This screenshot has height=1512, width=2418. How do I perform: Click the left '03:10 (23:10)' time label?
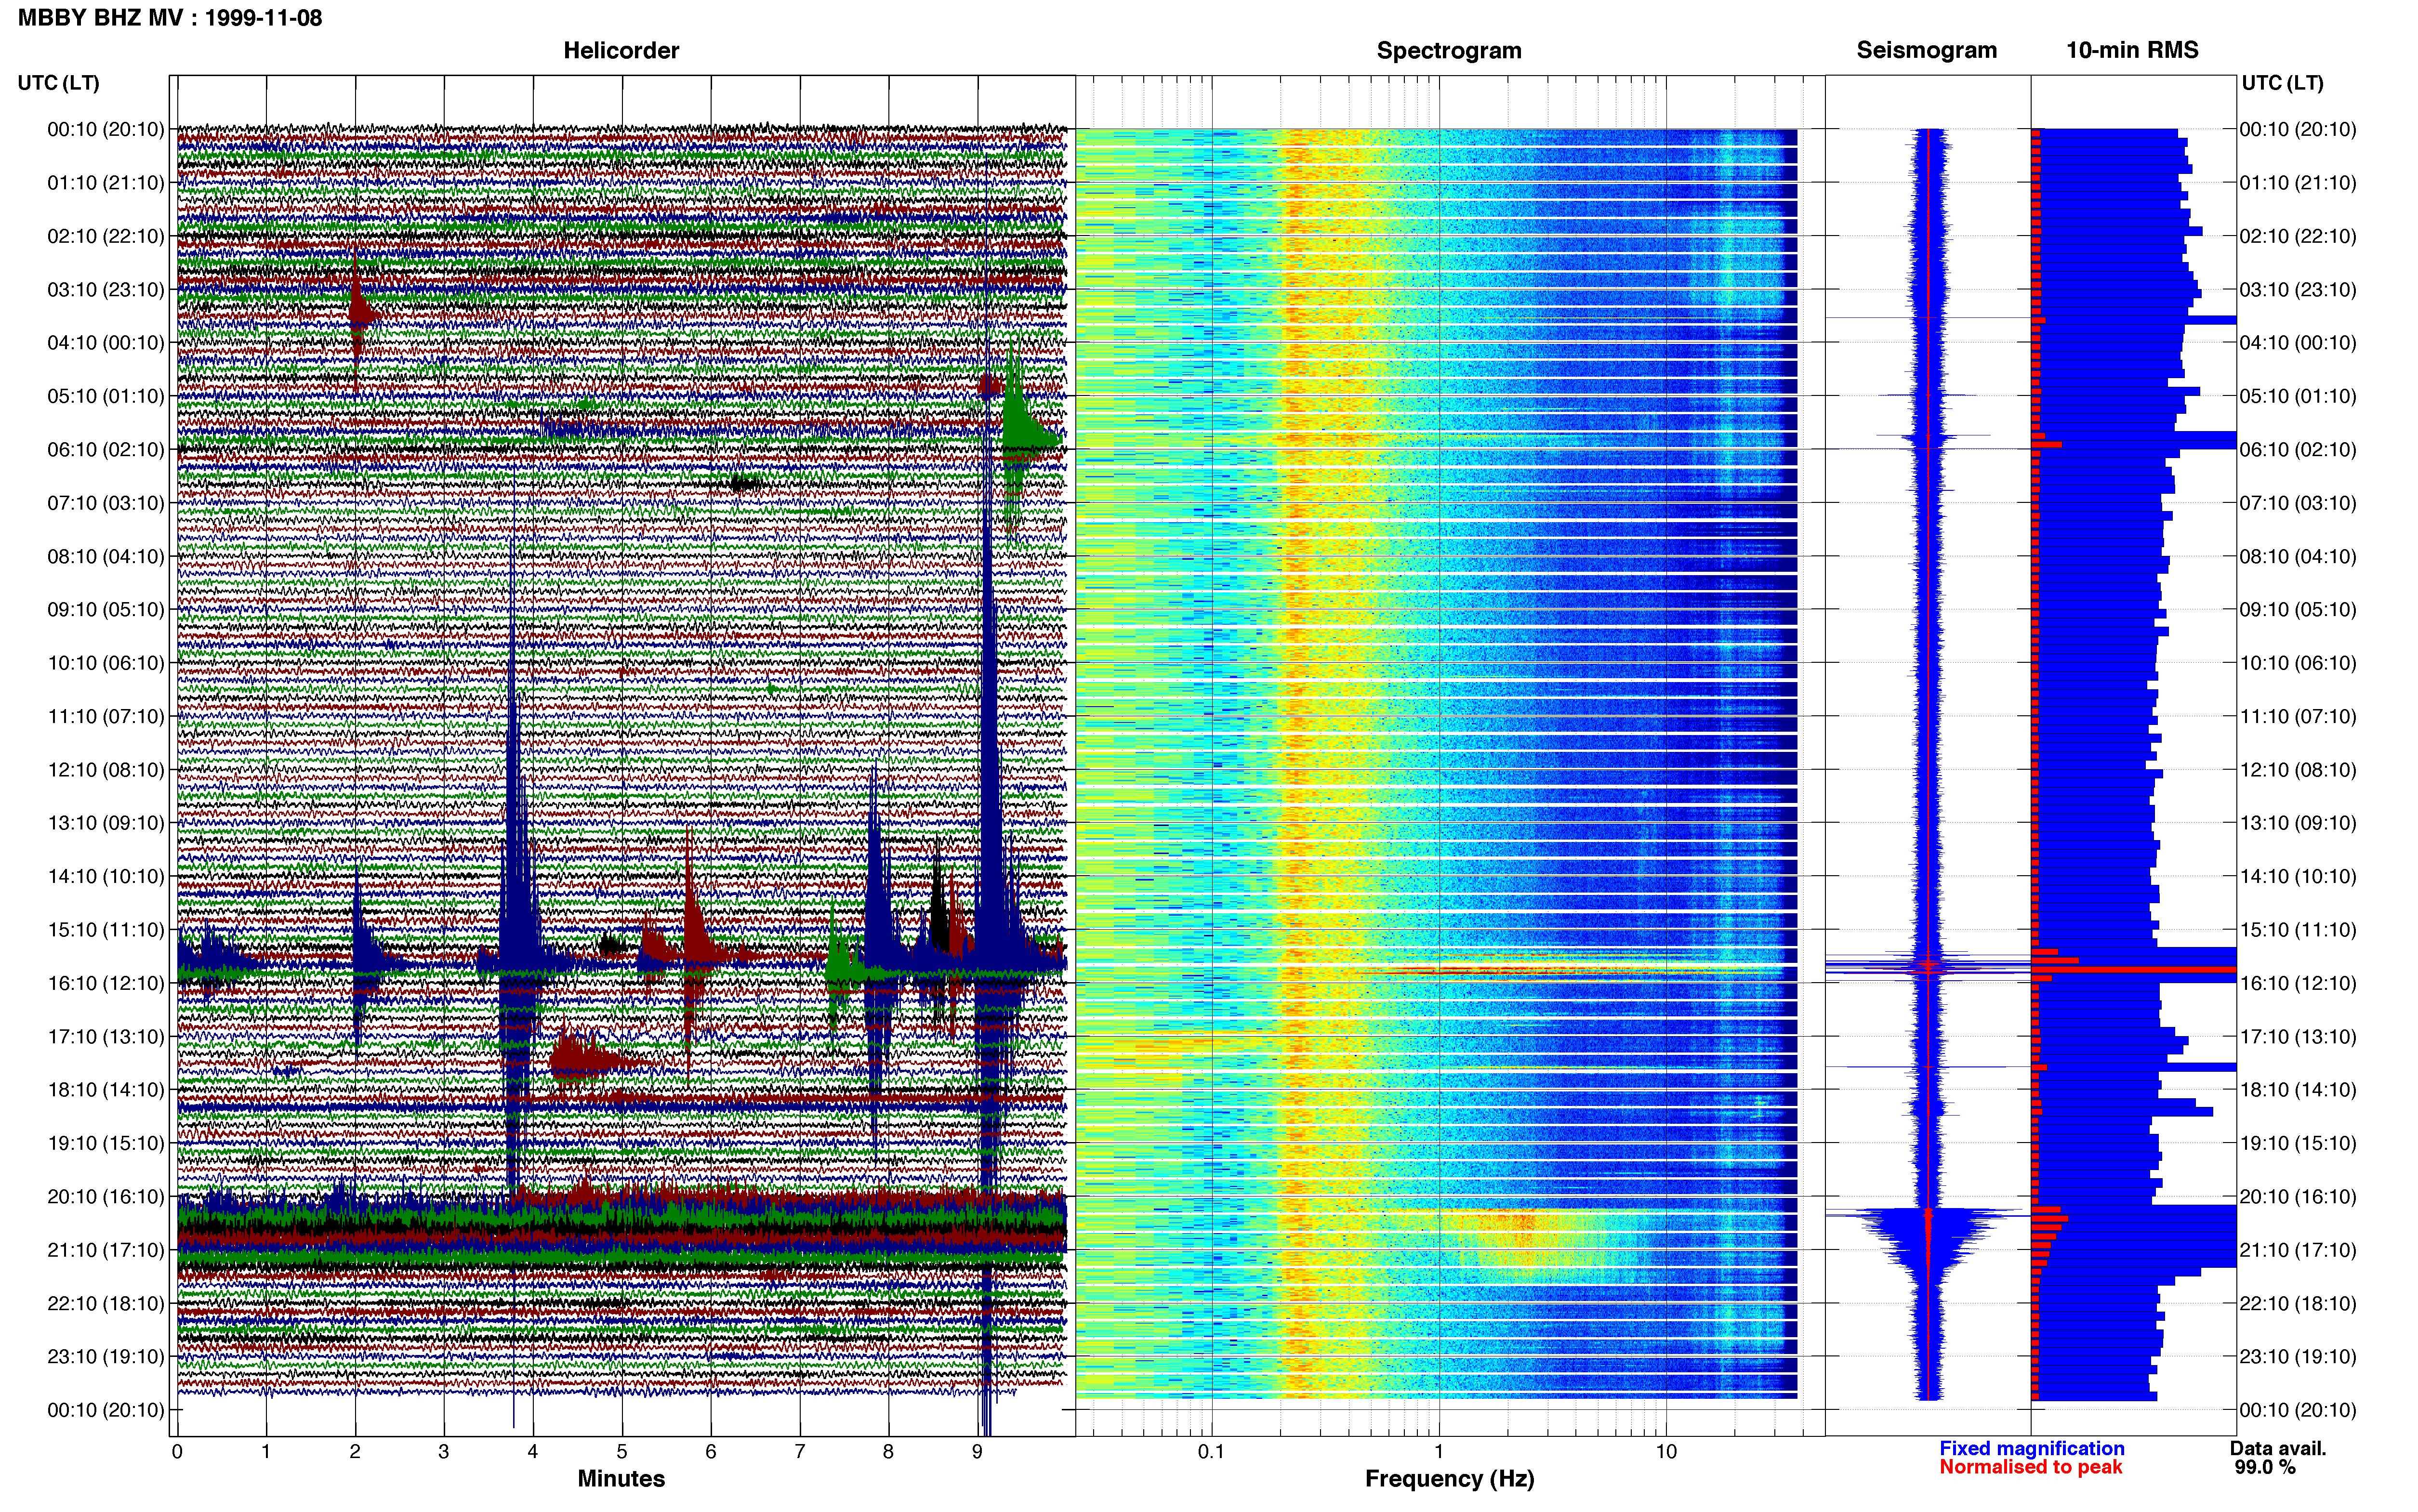click(106, 290)
